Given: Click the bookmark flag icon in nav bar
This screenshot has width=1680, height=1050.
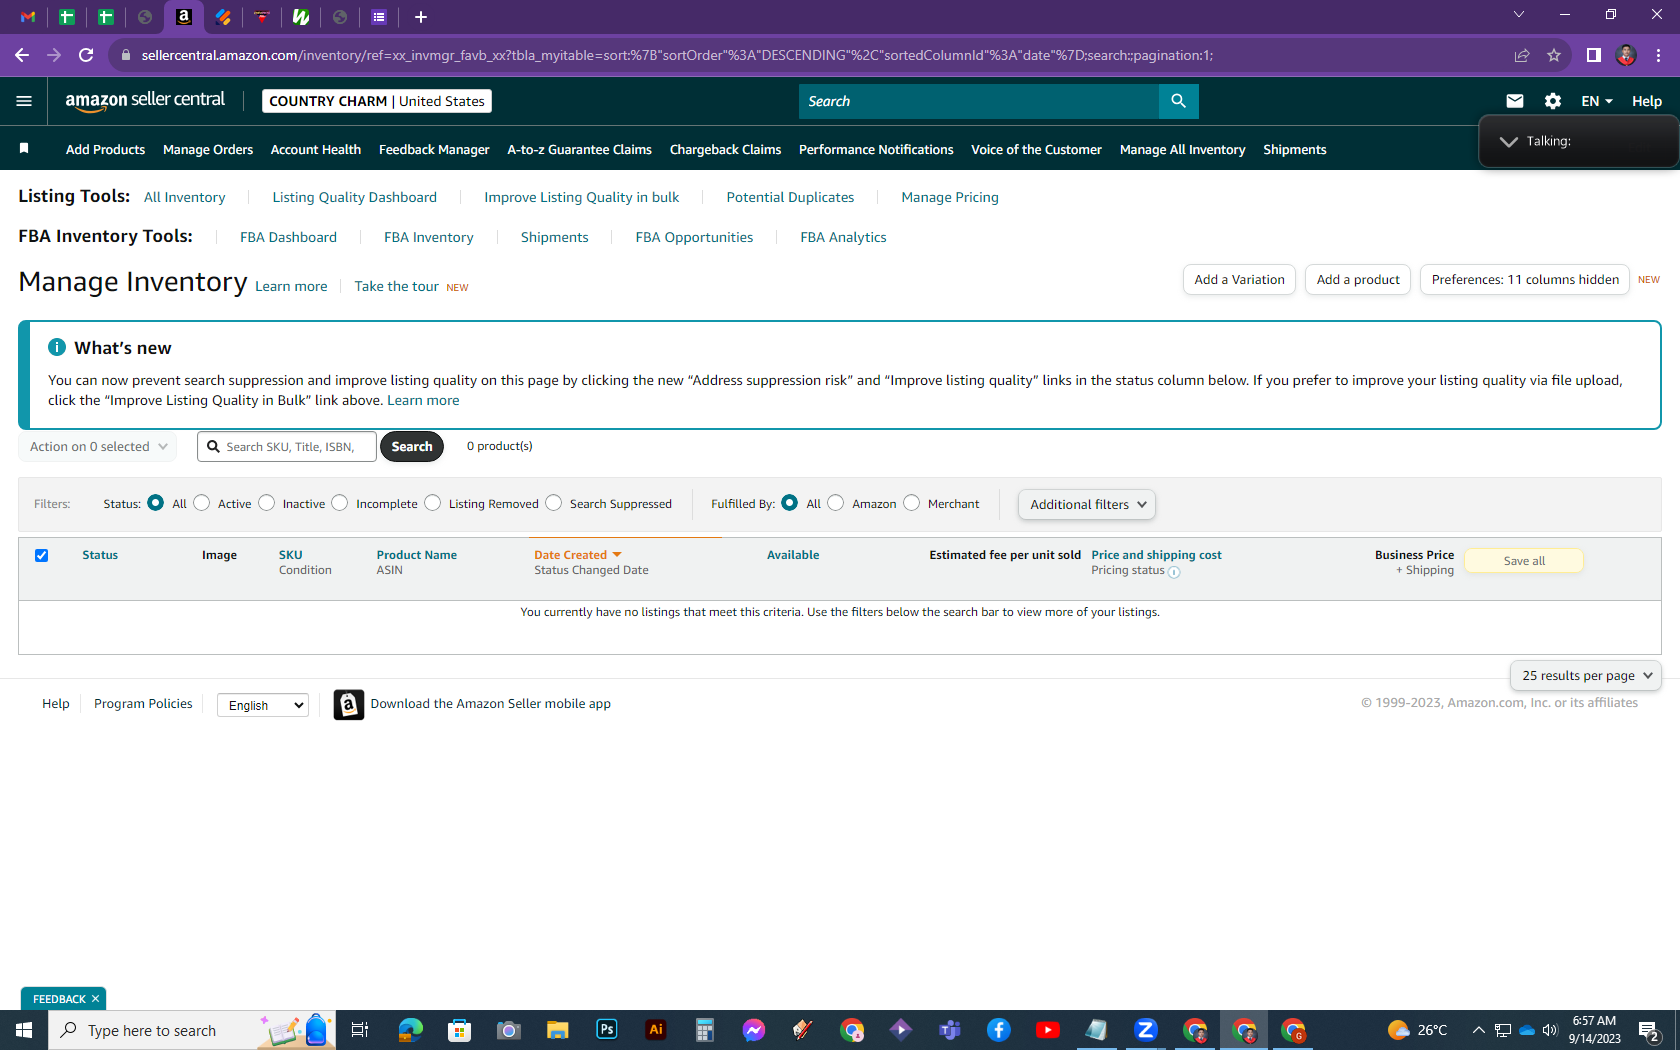Looking at the screenshot, I should pos(24,149).
